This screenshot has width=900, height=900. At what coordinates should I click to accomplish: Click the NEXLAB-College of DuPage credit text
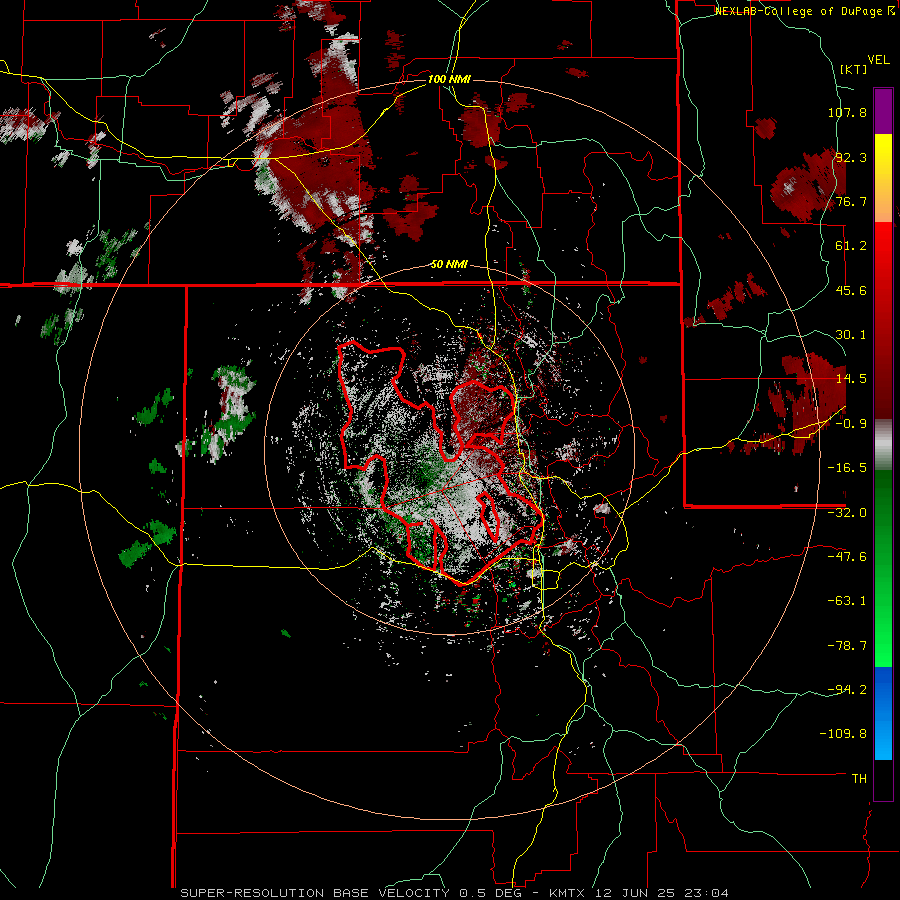pos(800,11)
